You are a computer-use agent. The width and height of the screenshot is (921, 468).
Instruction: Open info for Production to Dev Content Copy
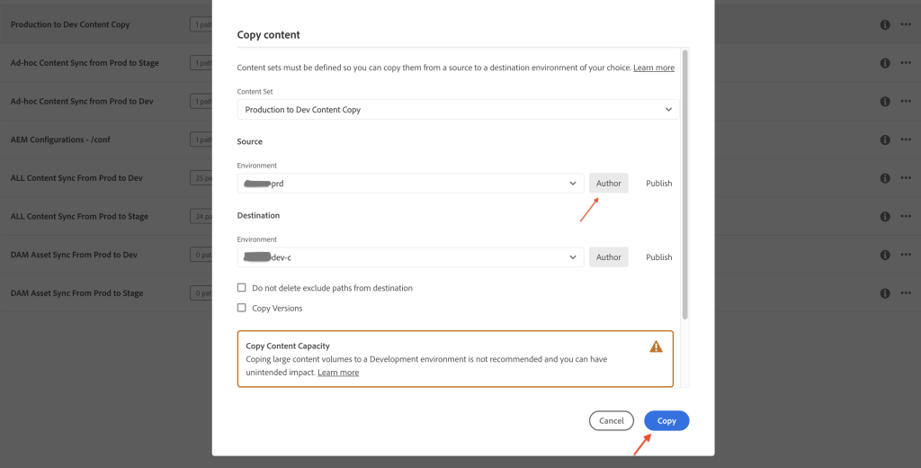[x=885, y=25]
